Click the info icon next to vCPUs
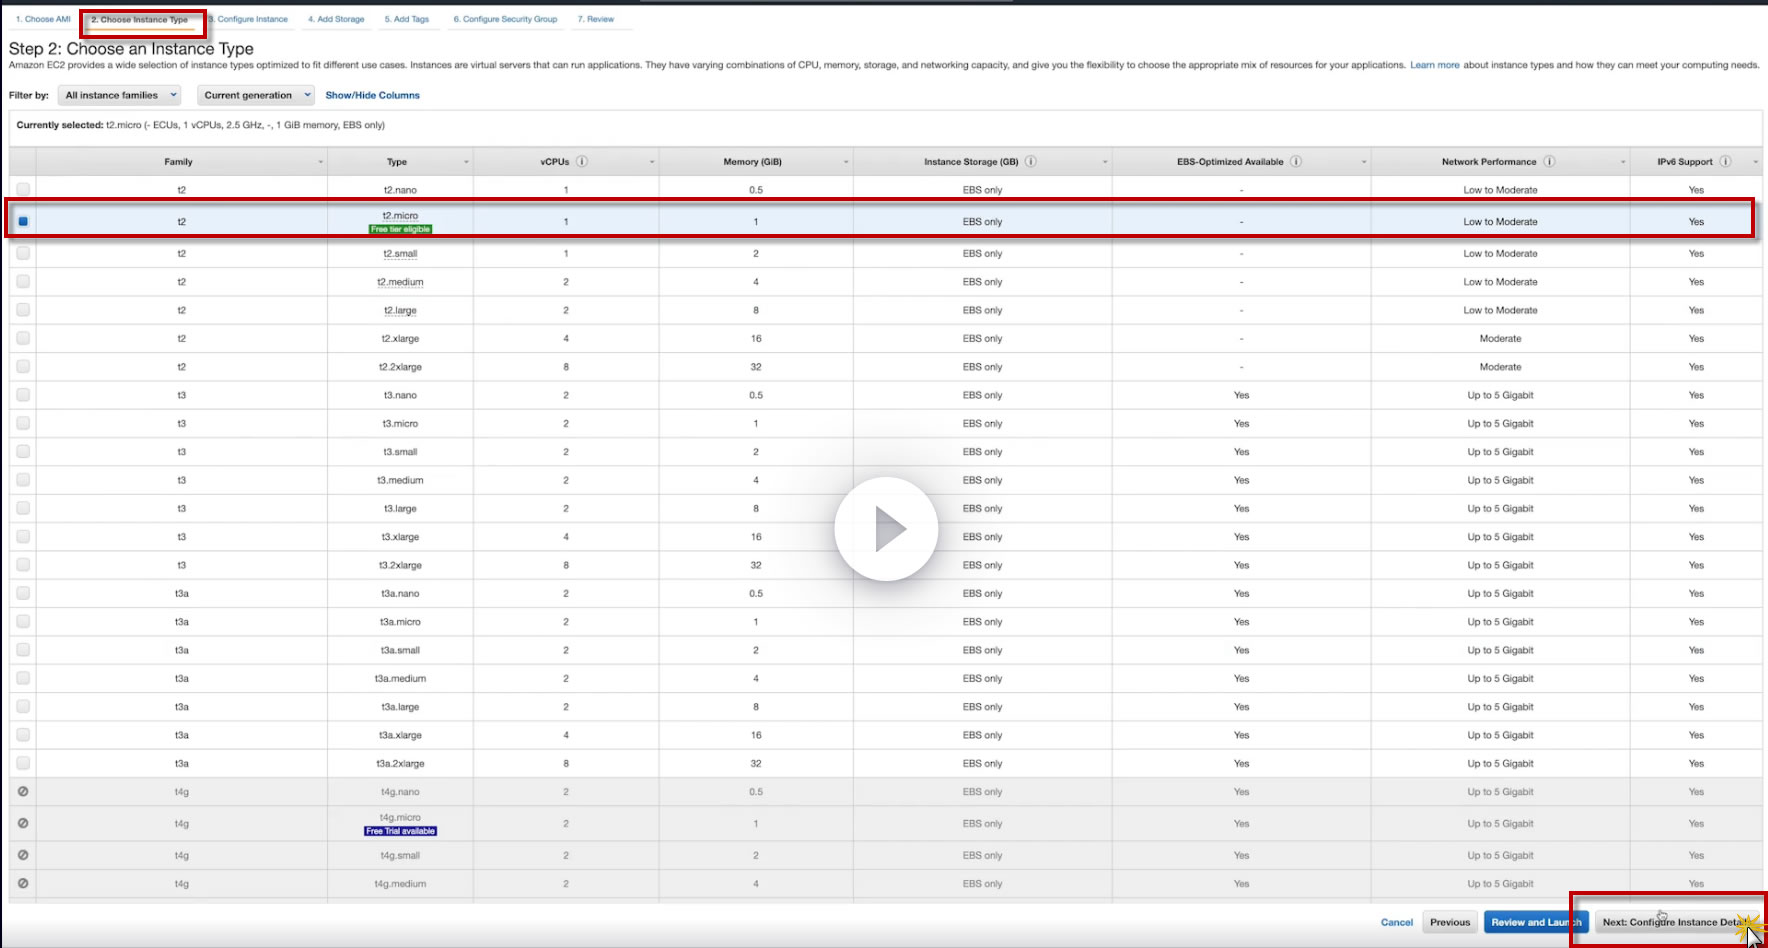The image size is (1768, 948). (x=582, y=161)
